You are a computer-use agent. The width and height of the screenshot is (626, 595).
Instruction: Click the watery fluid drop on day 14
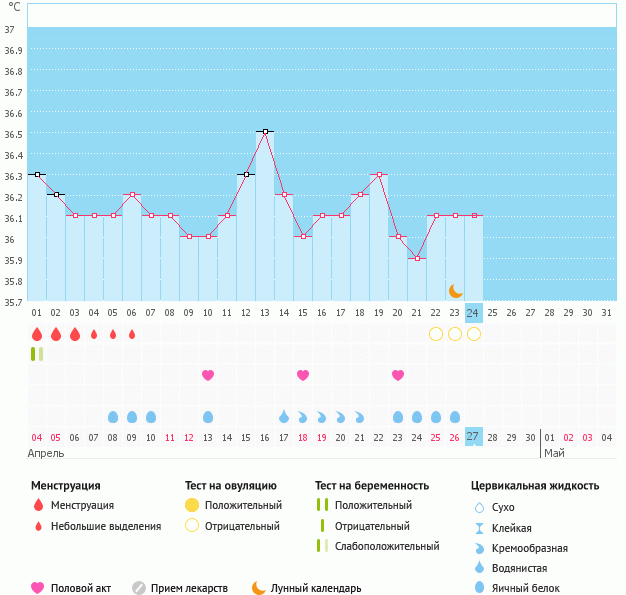tap(284, 417)
